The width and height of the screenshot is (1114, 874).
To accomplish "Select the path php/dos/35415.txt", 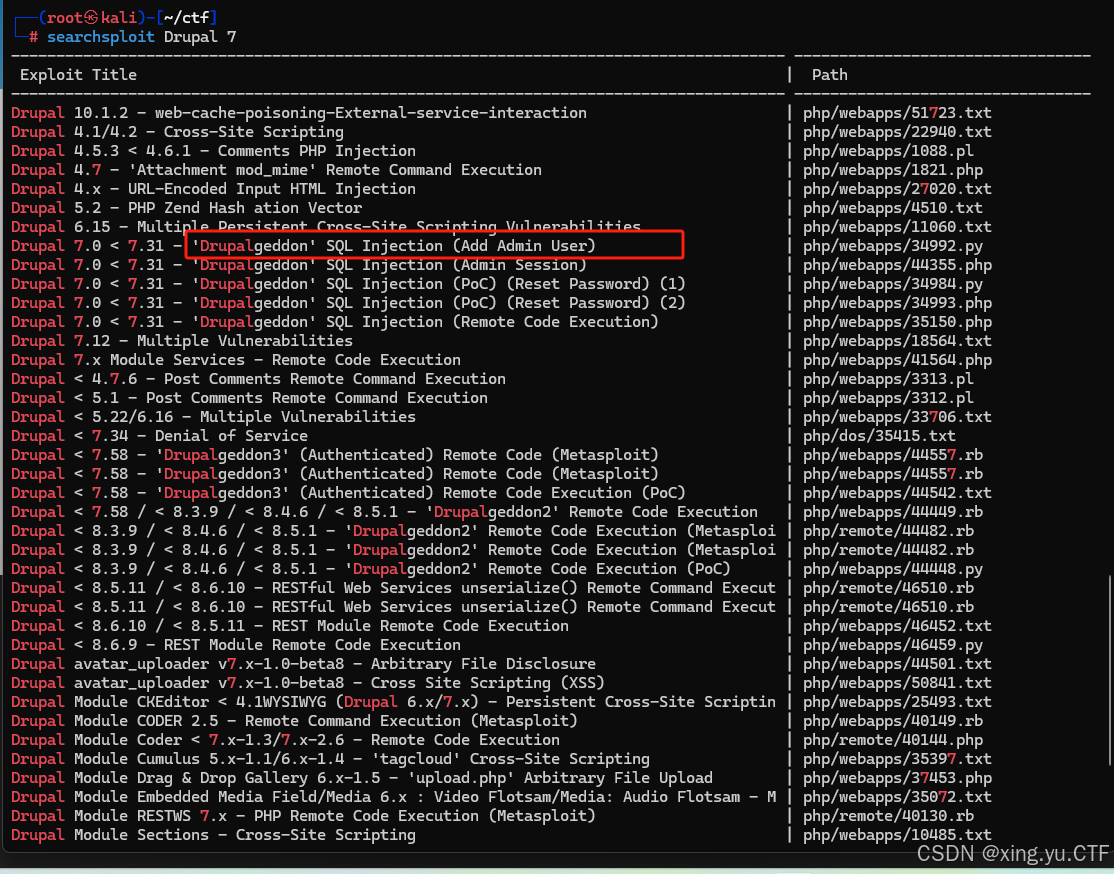I will 879,436.
